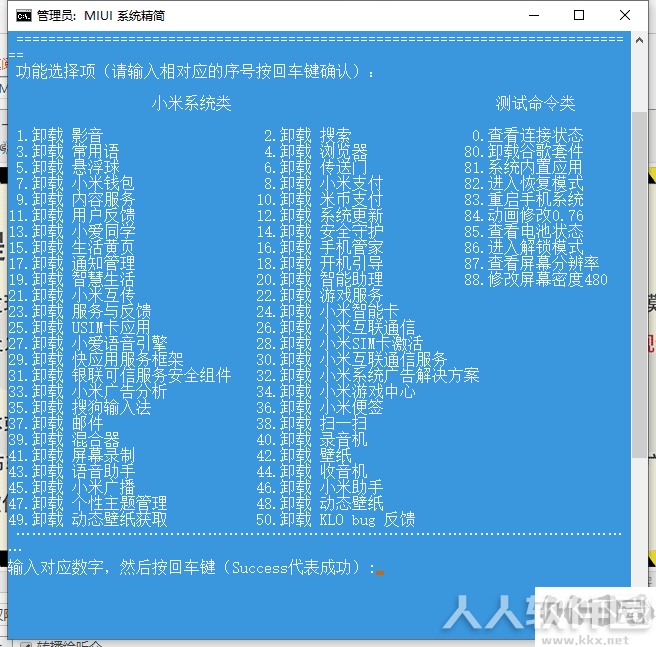
Task: Select text '3. 卸载 常用语'
Action: tap(68, 151)
